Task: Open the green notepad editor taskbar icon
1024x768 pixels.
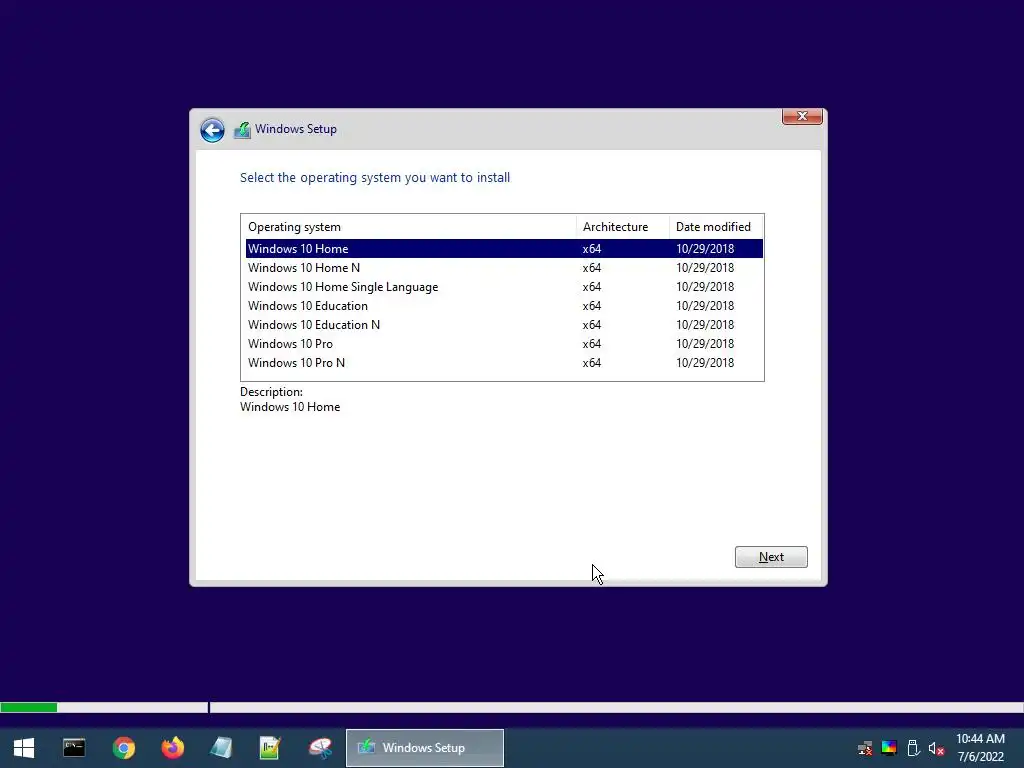Action: 270,748
